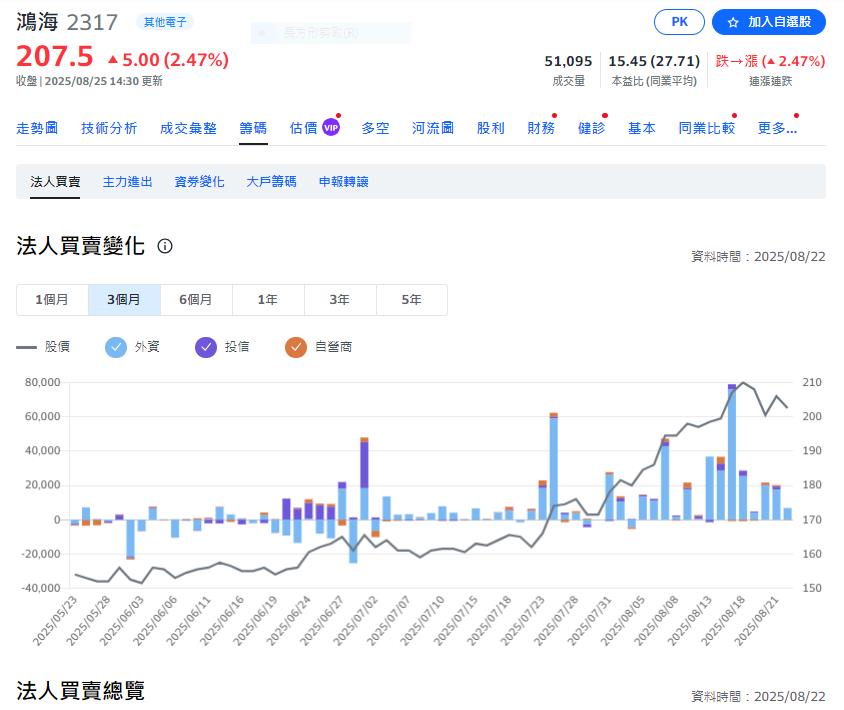
Task: Click the 207.5 stock price
Action: tap(55, 57)
